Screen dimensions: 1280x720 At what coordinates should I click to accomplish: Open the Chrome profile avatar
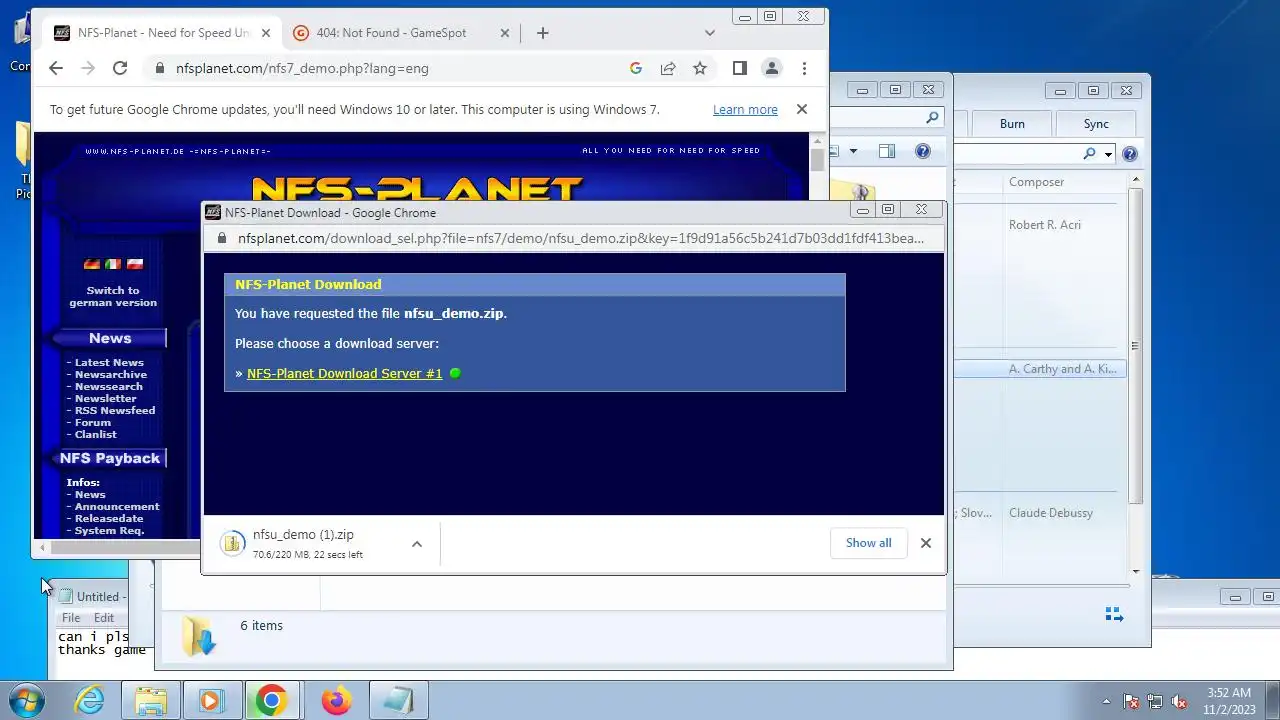pyautogui.click(x=772, y=68)
